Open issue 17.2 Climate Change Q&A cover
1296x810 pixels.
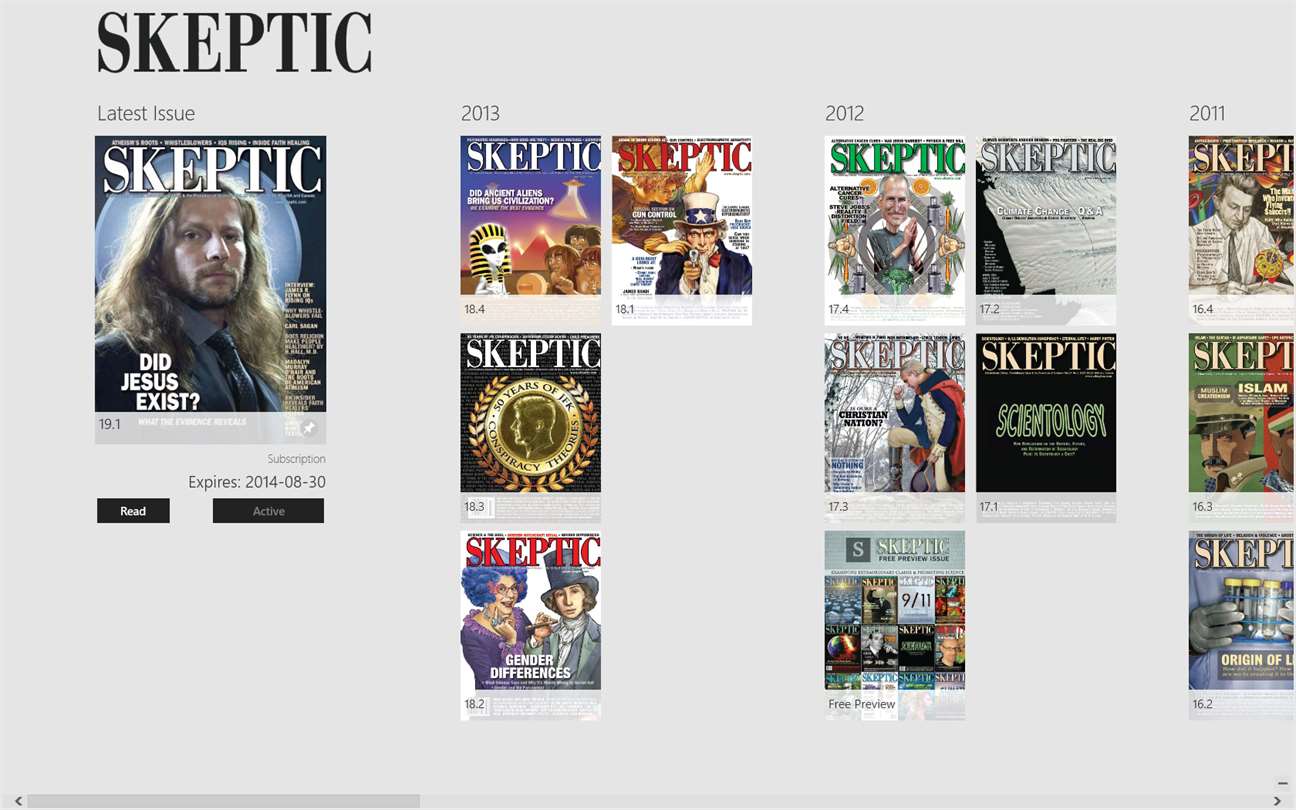(1046, 230)
